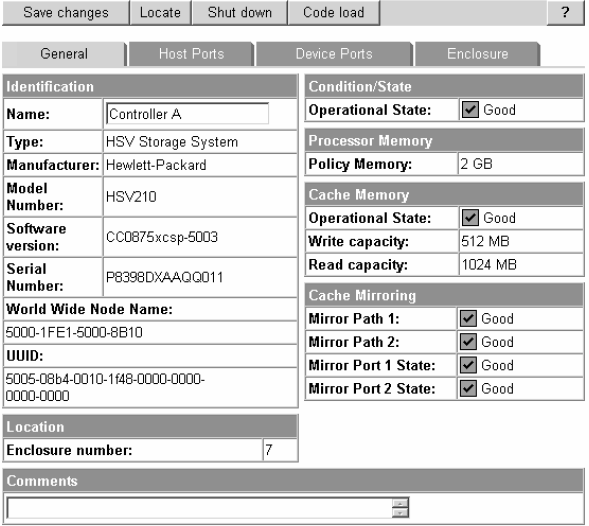The width and height of the screenshot is (589, 526).
Task: Click the Mirror Port 1 State check icon
Action: (468, 365)
